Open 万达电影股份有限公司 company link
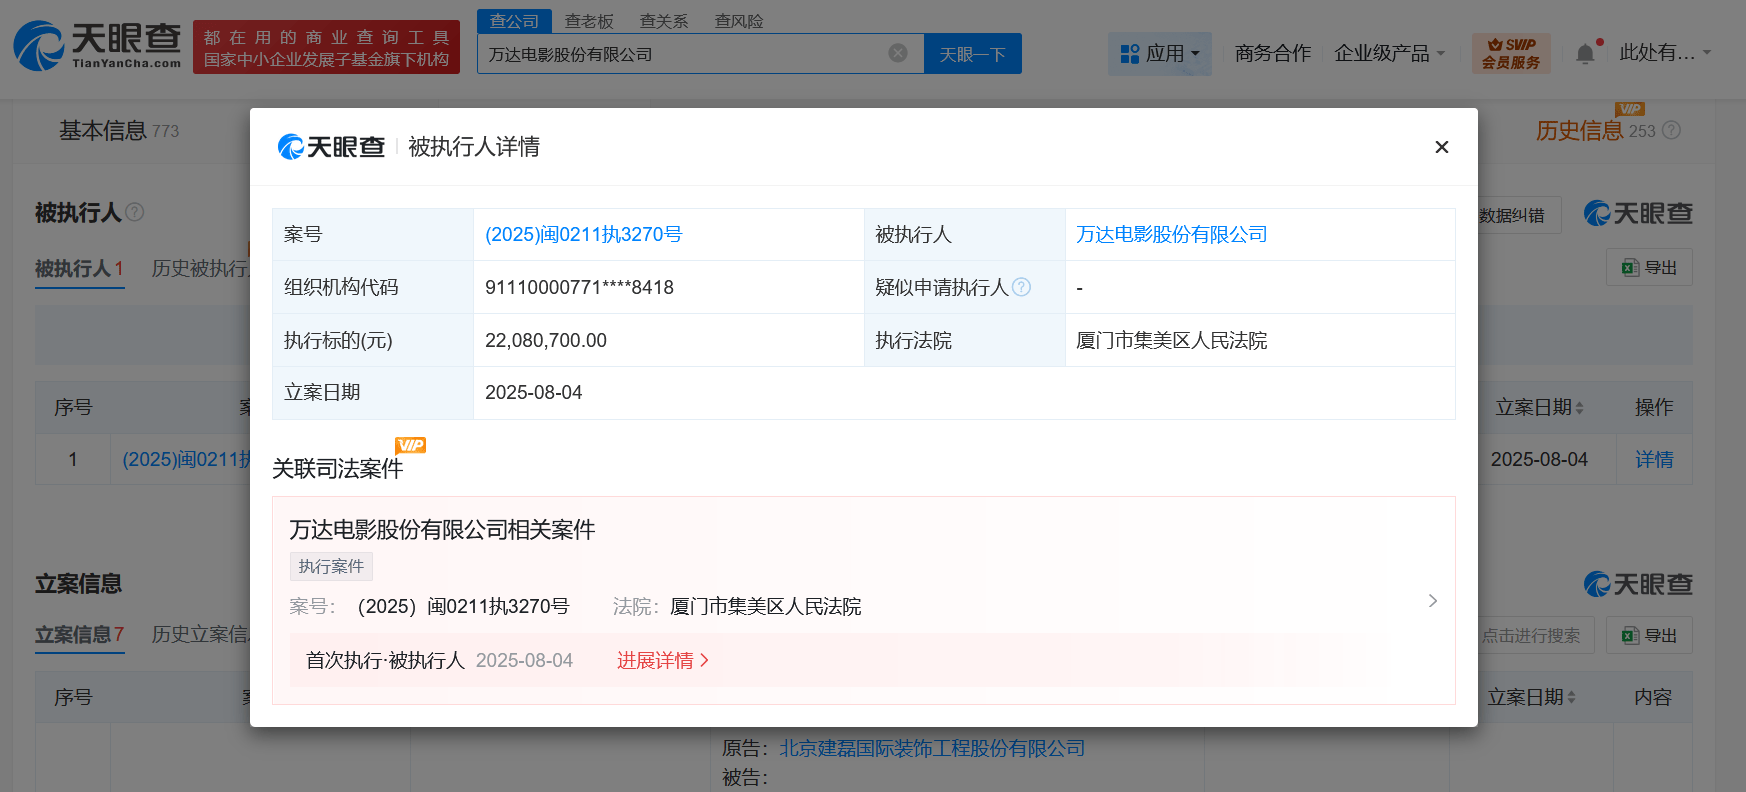This screenshot has width=1746, height=792. pos(1171,234)
